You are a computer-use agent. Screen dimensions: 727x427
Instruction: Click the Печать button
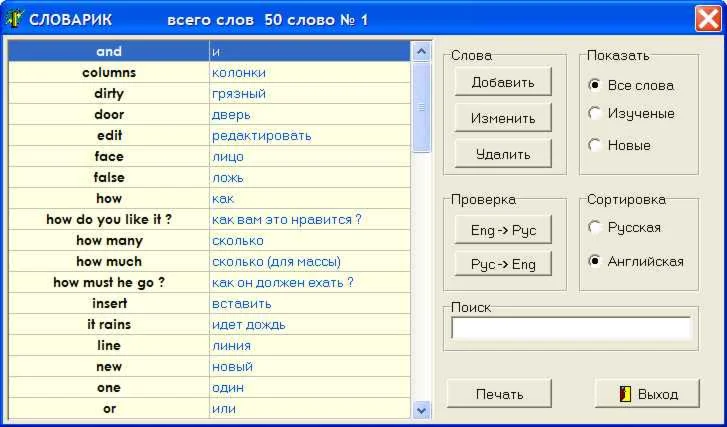pyautogui.click(x=499, y=394)
